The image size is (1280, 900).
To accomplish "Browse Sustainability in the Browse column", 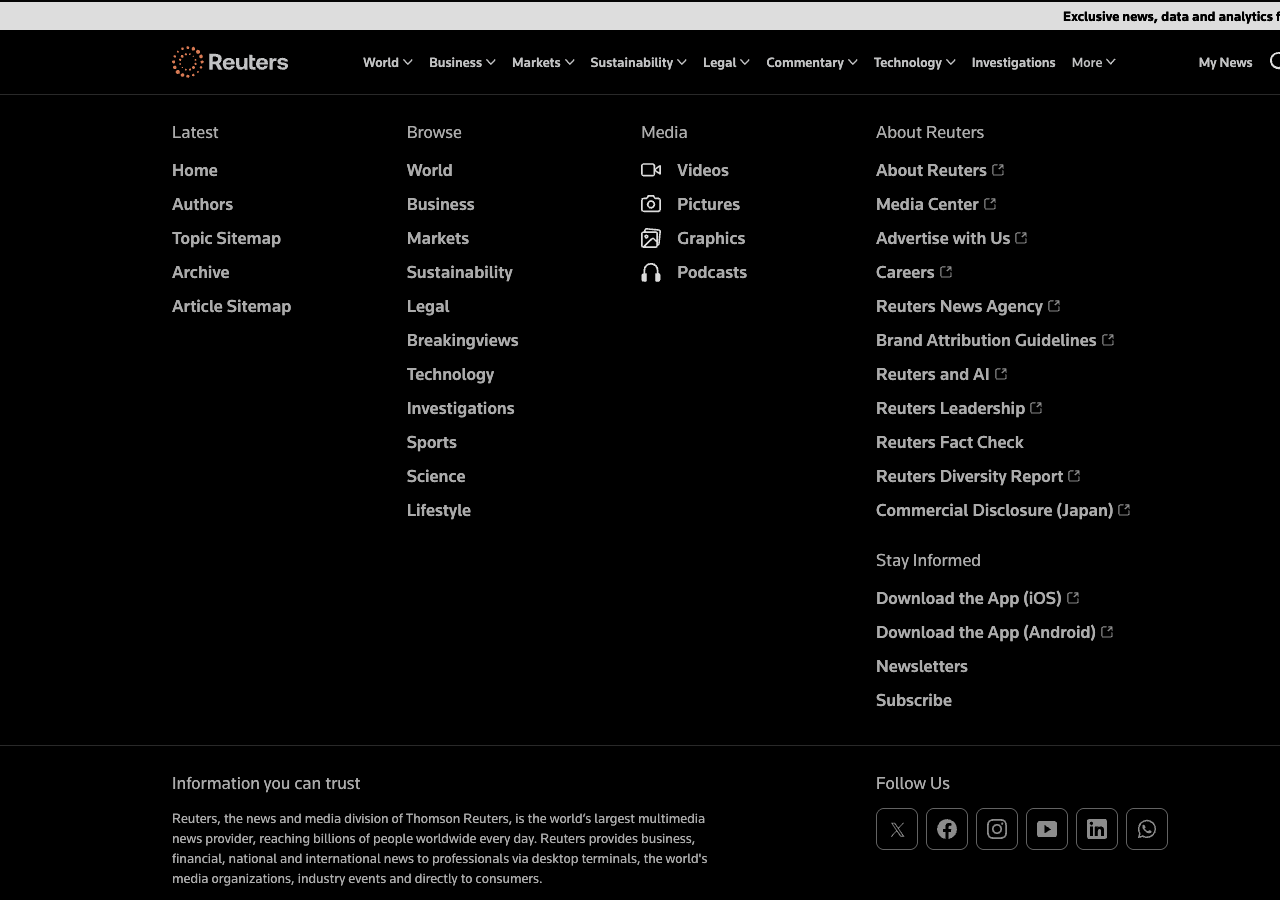I will pos(459,272).
